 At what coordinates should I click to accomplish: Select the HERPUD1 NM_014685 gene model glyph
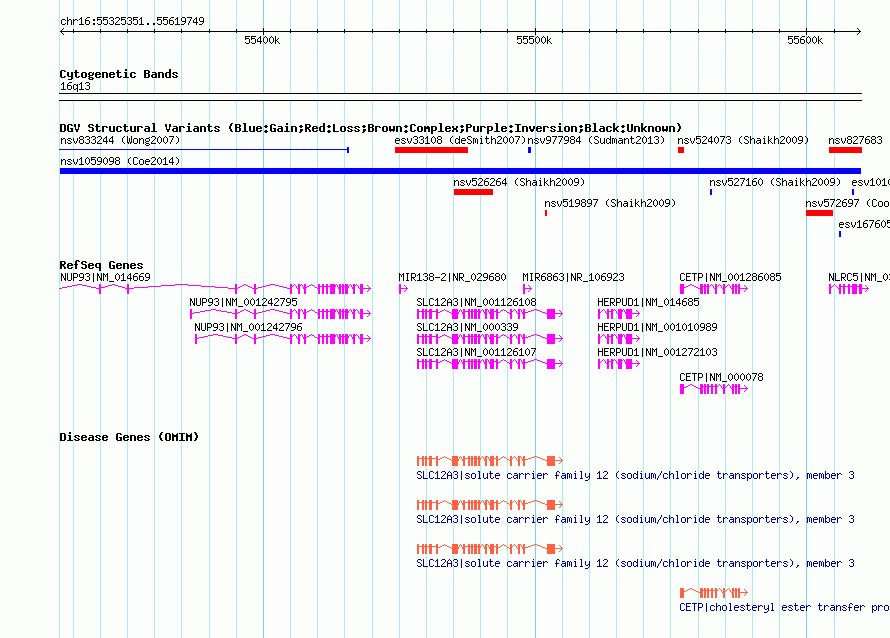tap(619, 314)
